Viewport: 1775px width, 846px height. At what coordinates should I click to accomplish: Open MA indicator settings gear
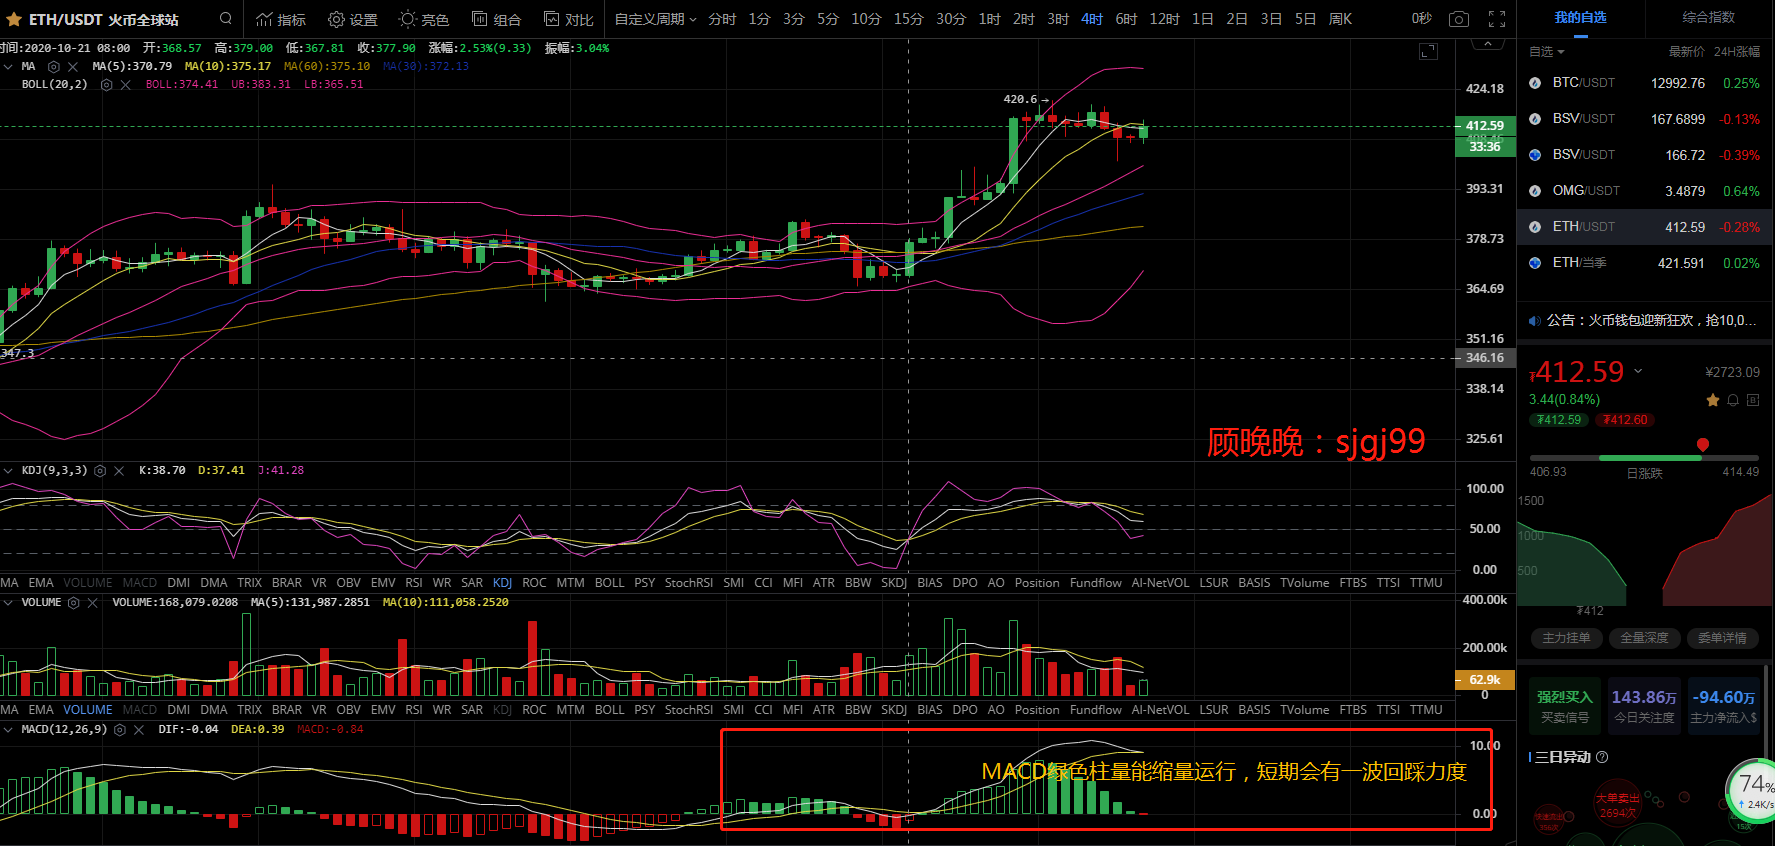click(54, 67)
